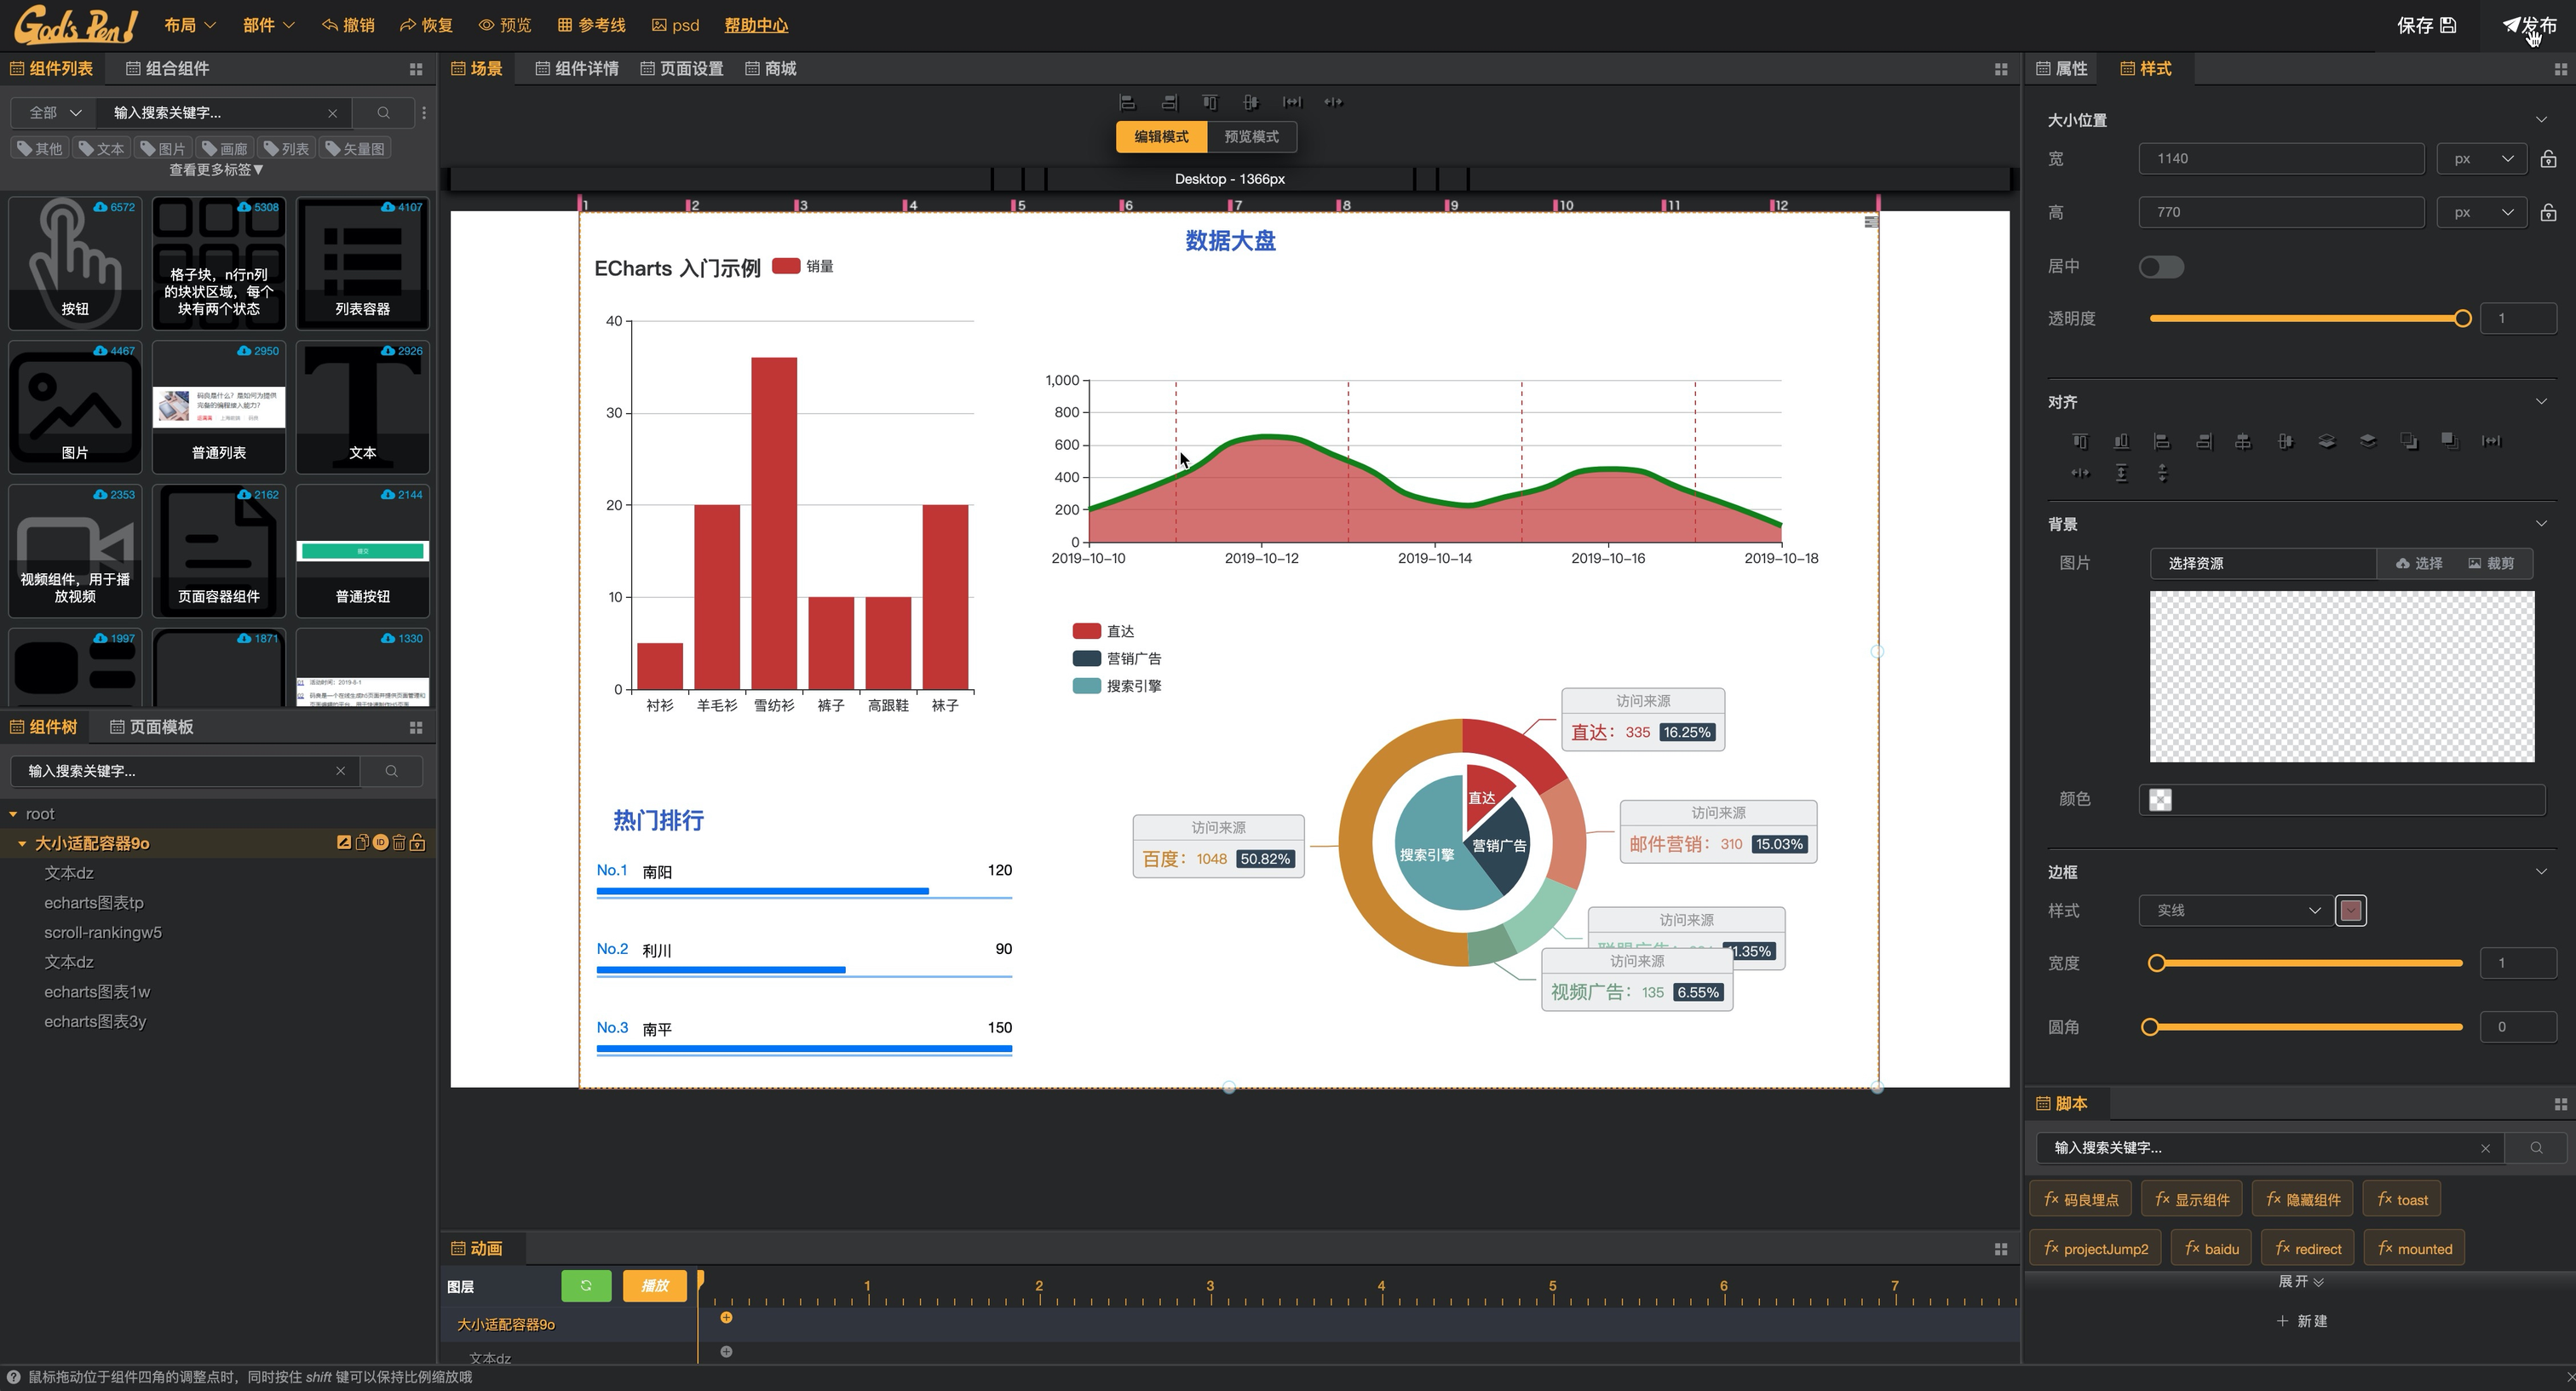Toggle lock next to 高 height unit
Image resolution: width=2576 pixels, height=1391 pixels.
coord(2548,213)
